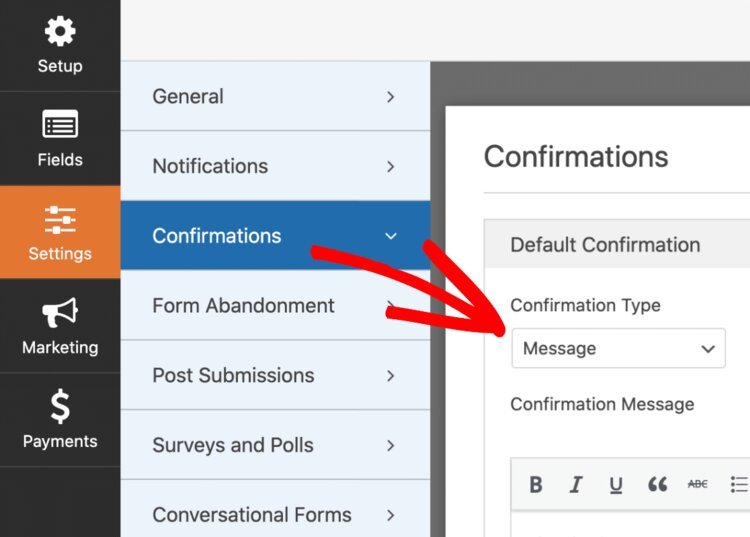This screenshot has height=537, width=750.
Task: Select the Settings sliders icon
Action: [60, 219]
